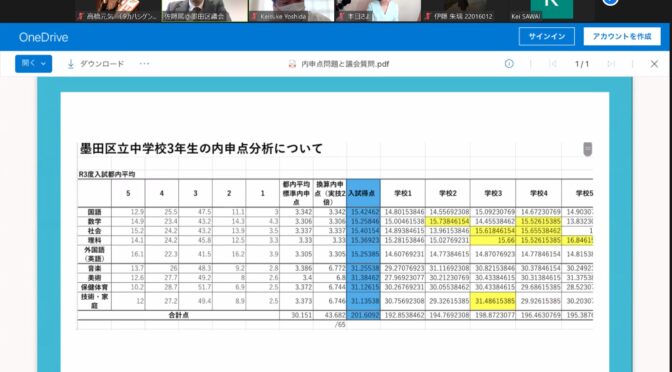Click the 30.151 total cell

point(296,315)
